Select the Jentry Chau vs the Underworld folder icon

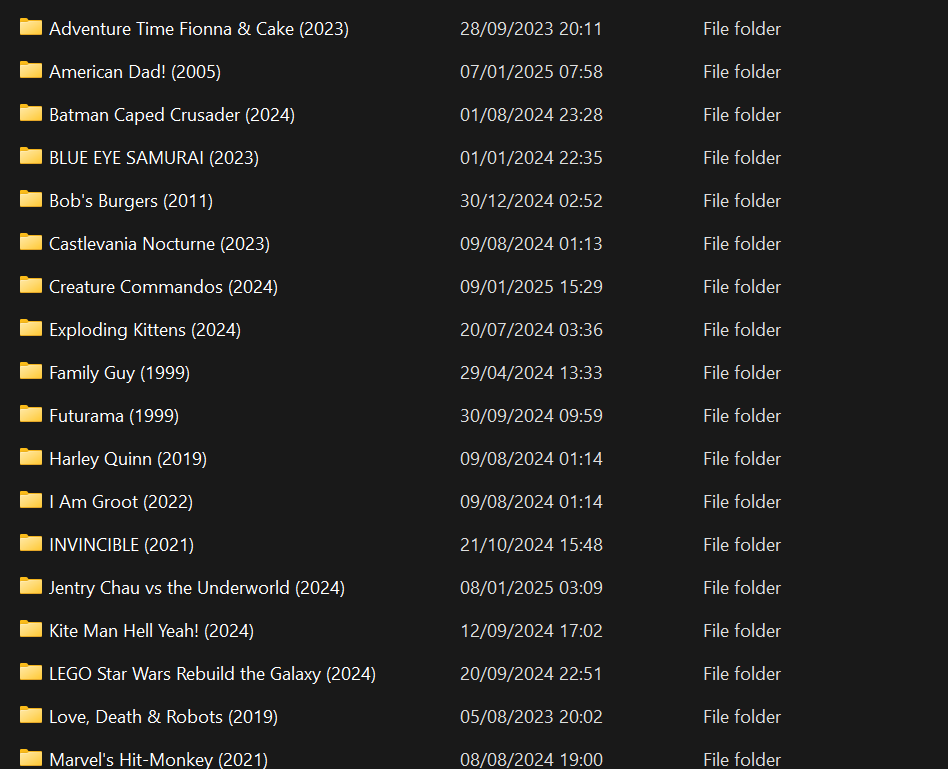click(x=30, y=586)
